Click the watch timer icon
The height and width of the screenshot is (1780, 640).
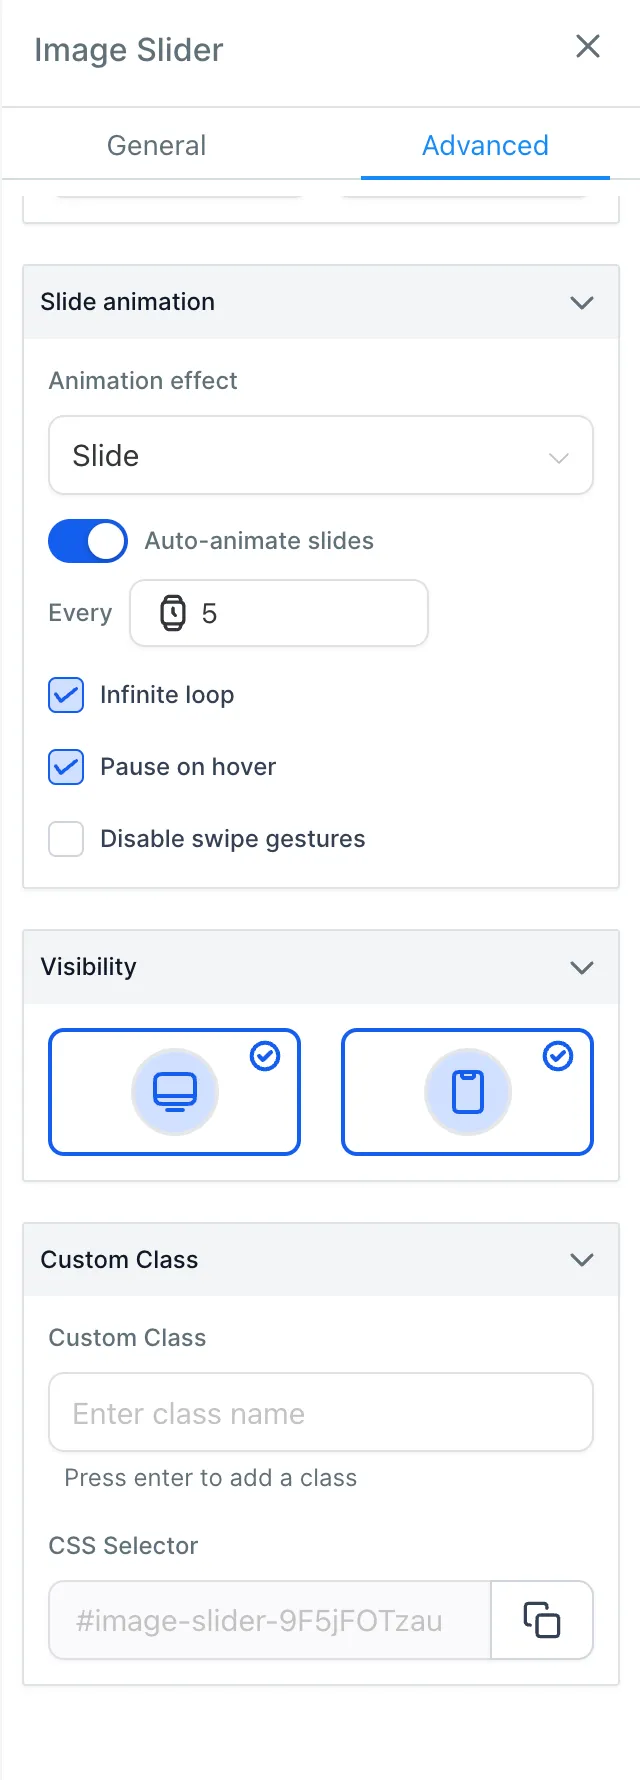(173, 613)
